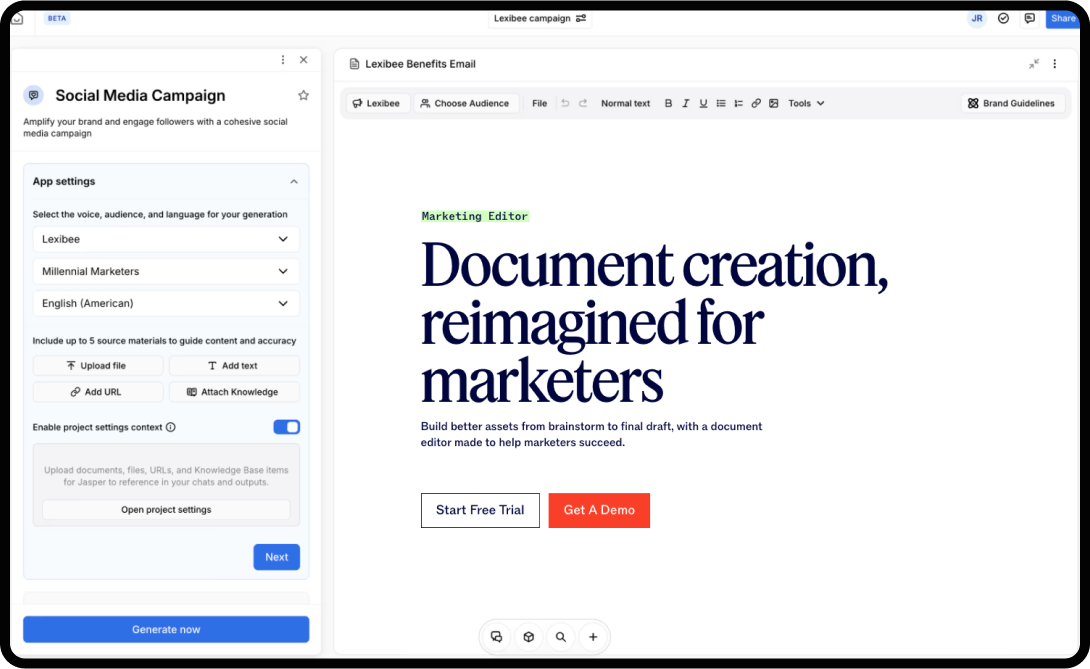This screenshot has height=669, width=1090.
Task: Click the Share button
Action: [x=1062, y=19]
